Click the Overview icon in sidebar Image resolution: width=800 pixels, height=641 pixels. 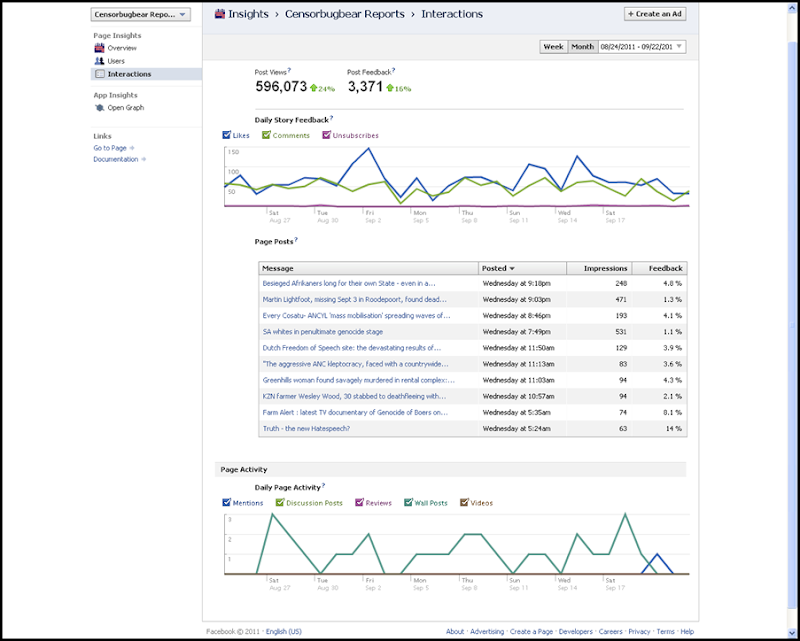point(99,48)
